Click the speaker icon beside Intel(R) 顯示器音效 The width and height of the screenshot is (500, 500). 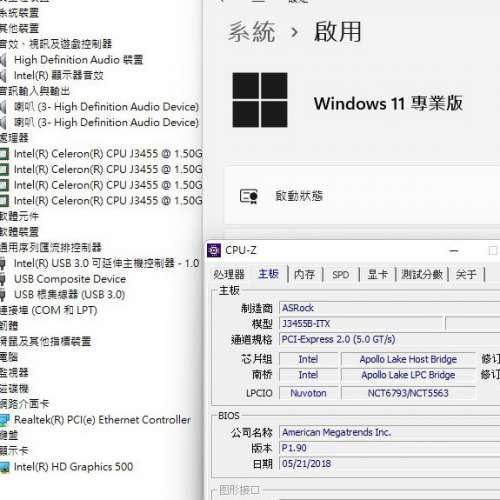(x=3, y=76)
